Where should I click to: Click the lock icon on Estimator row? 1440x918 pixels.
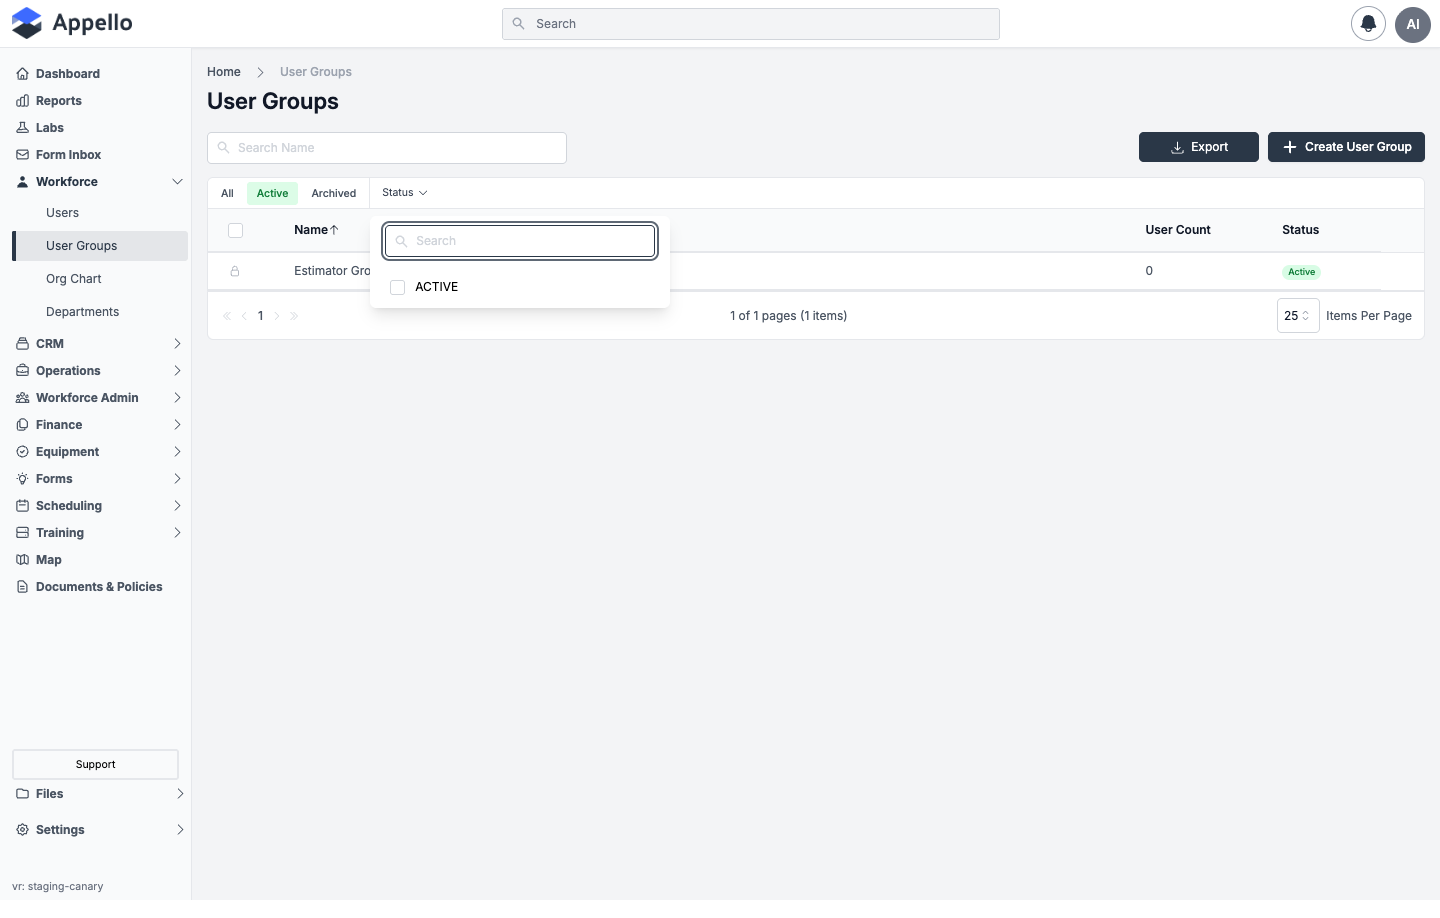click(x=235, y=271)
